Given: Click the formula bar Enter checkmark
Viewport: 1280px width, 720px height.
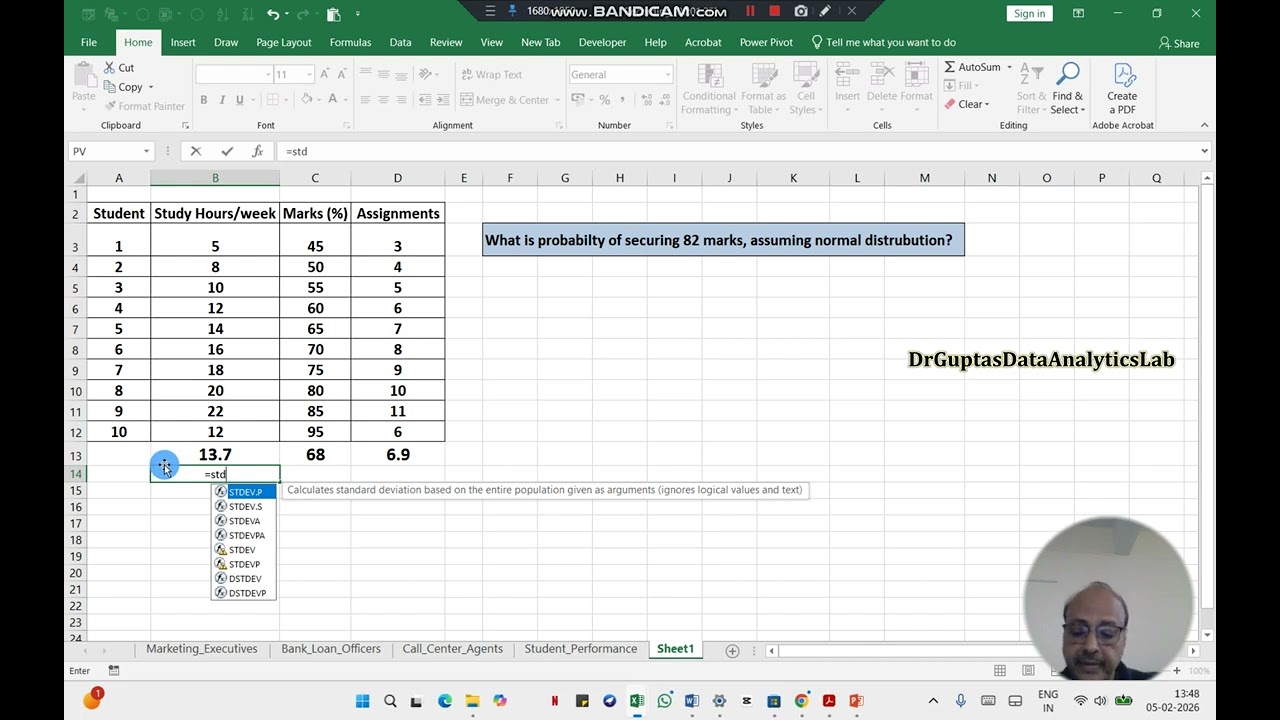Looking at the screenshot, I should [227, 151].
